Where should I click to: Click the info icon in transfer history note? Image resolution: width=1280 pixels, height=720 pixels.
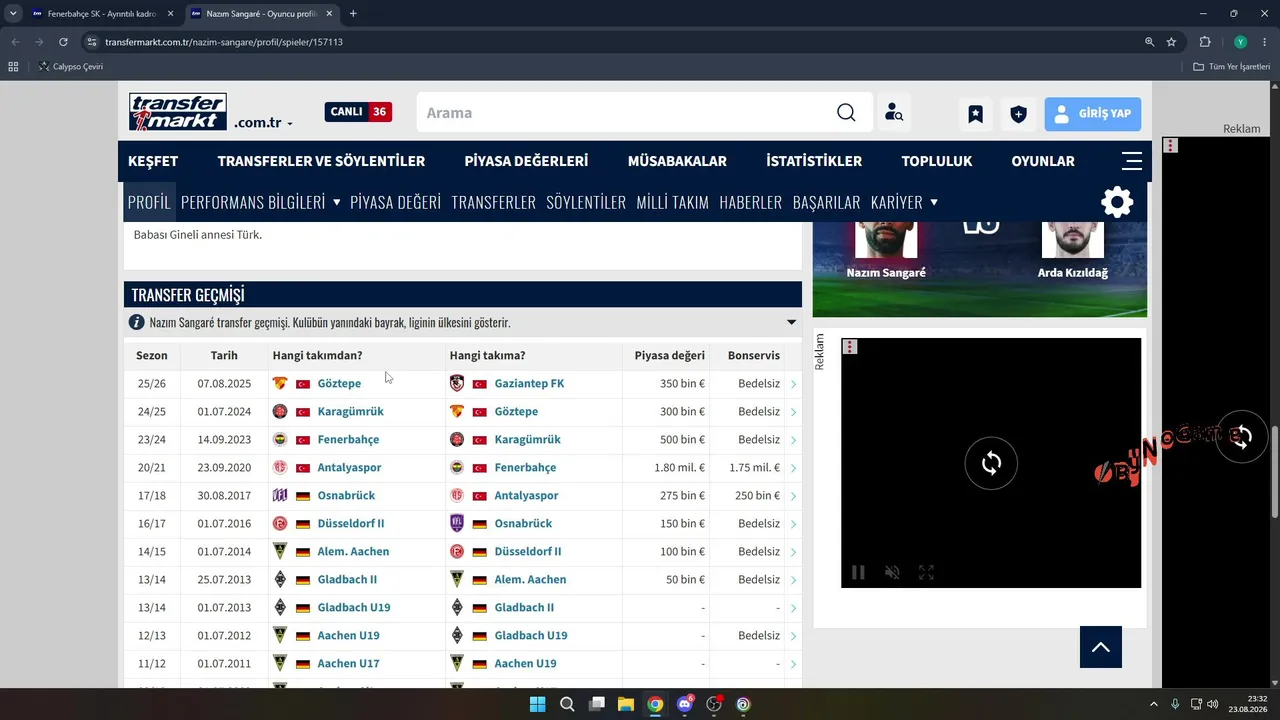tap(137, 322)
